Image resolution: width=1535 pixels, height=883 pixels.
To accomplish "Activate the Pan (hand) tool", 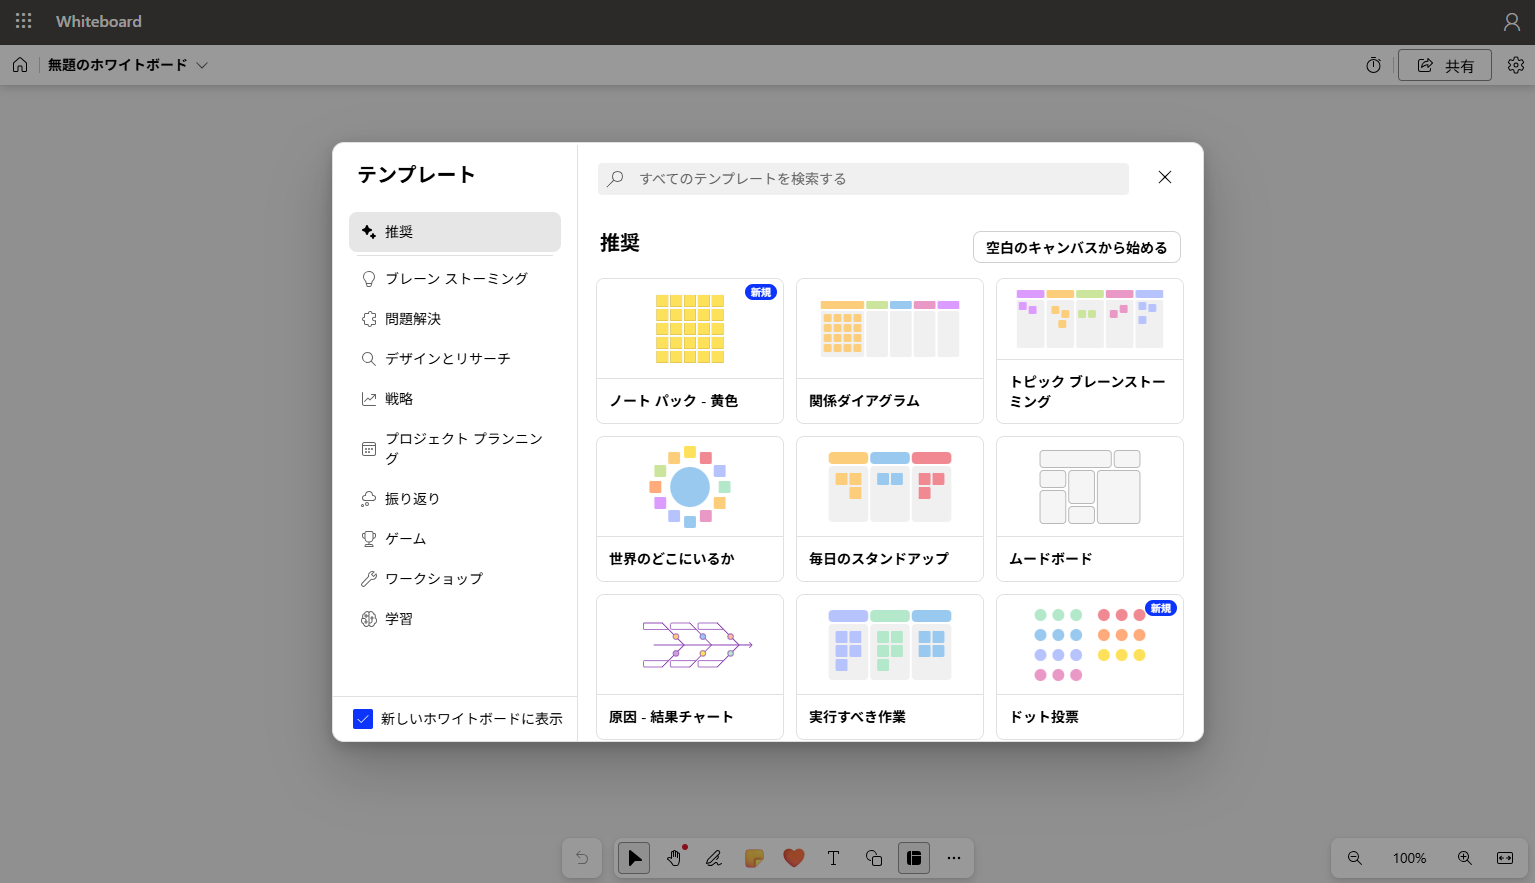I will pyautogui.click(x=673, y=857).
